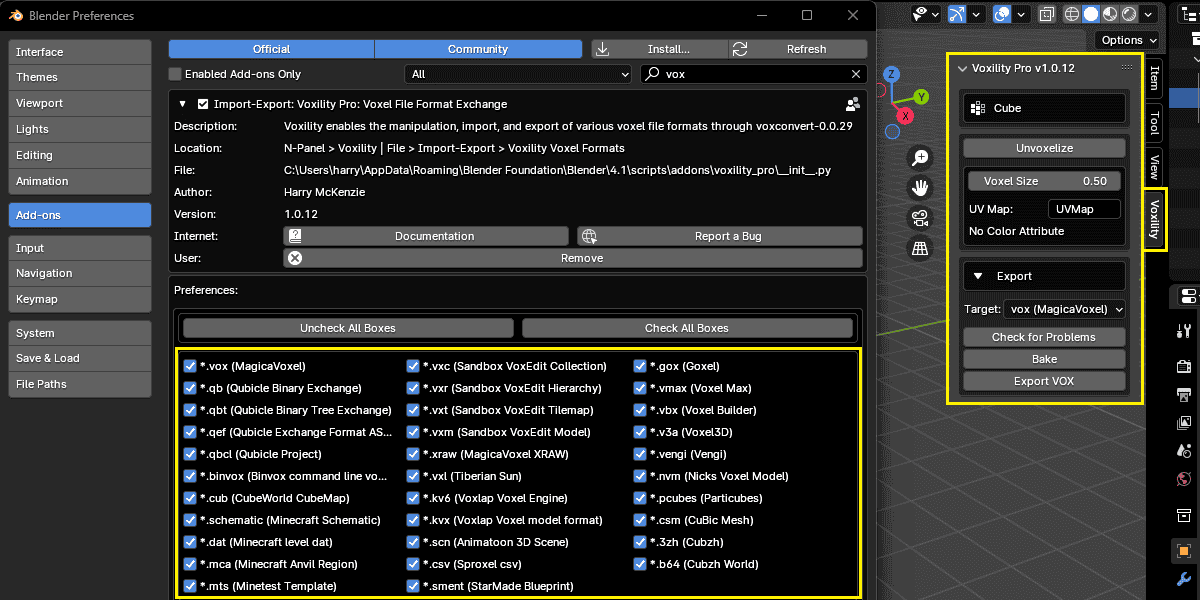Uncheck *.b64 (Cubzh World) format
This screenshot has height=600, width=1200.
[x=640, y=564]
